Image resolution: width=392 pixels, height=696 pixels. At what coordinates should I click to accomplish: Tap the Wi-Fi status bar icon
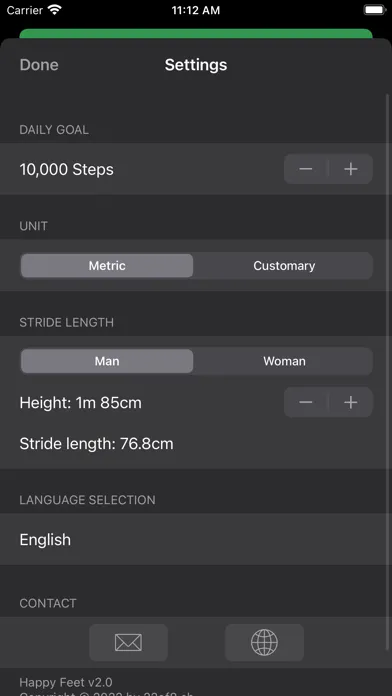pyautogui.click(x=55, y=10)
